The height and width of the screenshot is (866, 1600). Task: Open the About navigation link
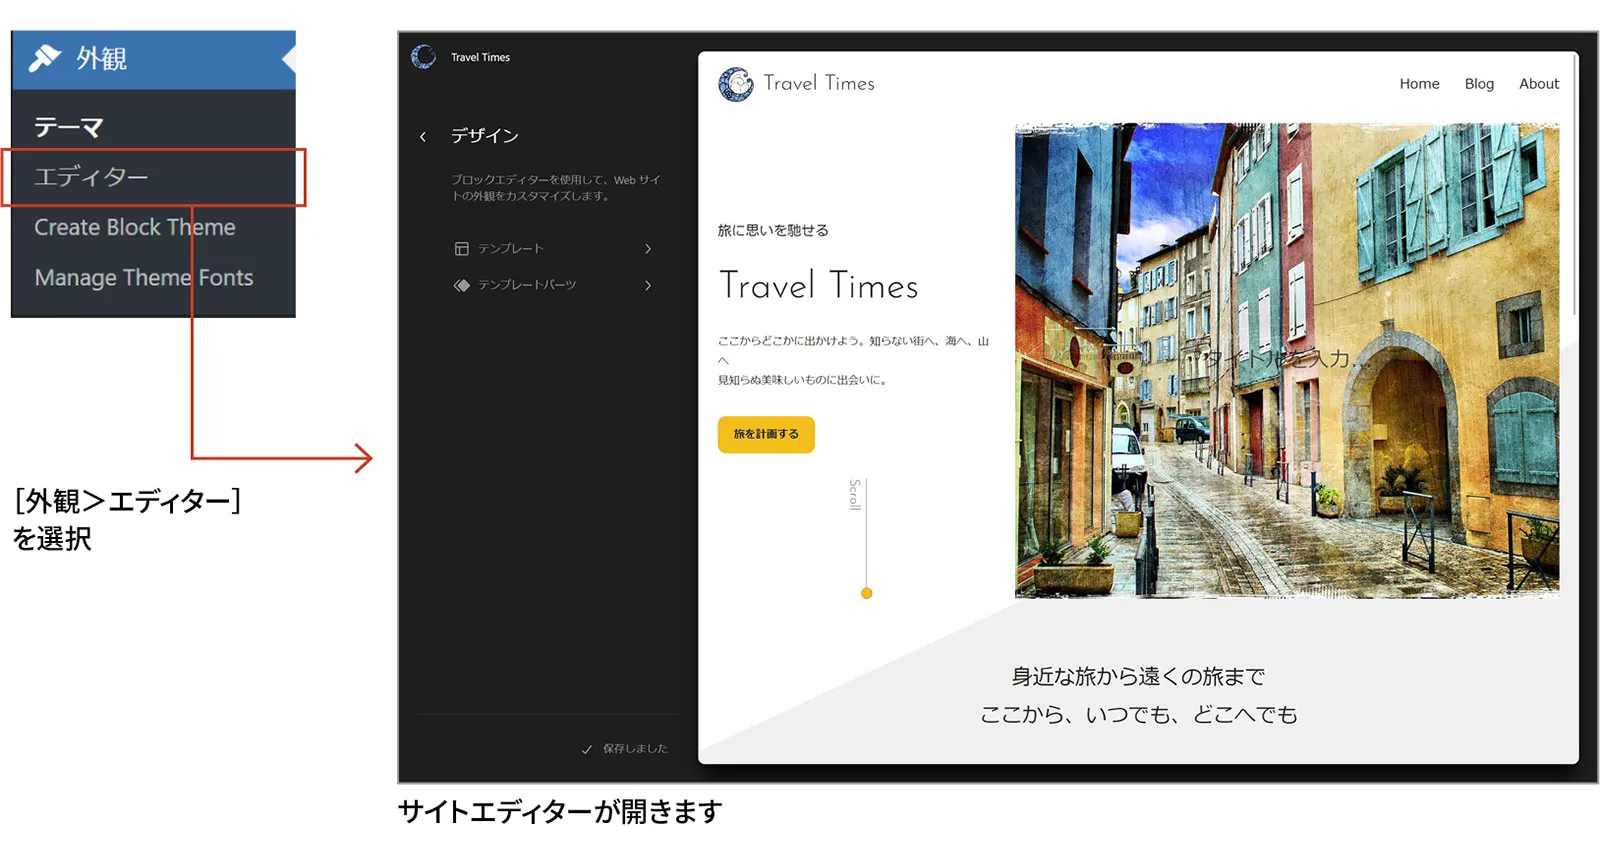[x=1538, y=84]
